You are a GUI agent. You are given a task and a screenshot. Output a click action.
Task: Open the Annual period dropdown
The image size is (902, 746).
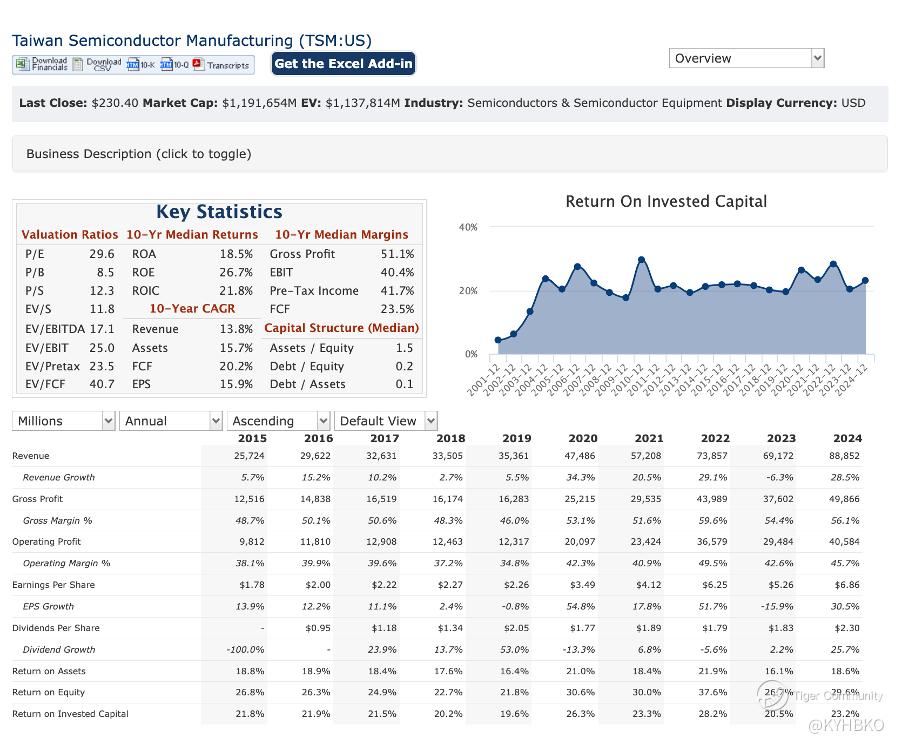[x=171, y=421]
